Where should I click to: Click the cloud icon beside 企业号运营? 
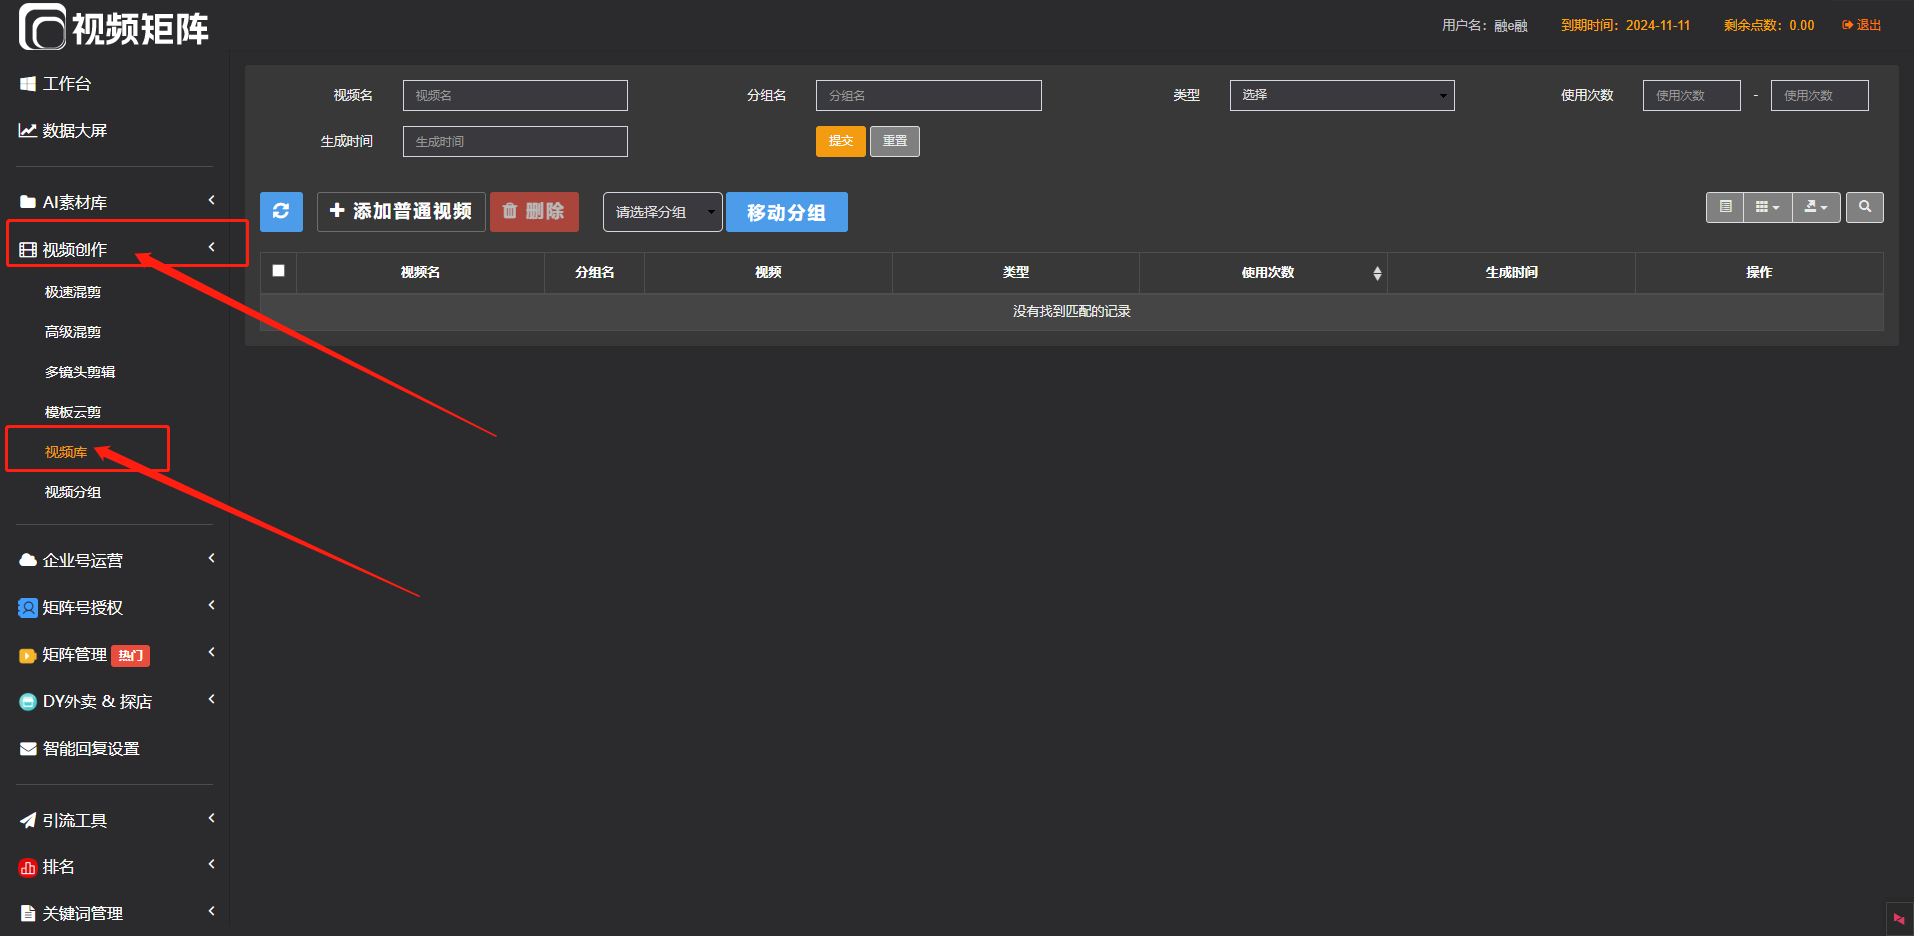click(28, 560)
